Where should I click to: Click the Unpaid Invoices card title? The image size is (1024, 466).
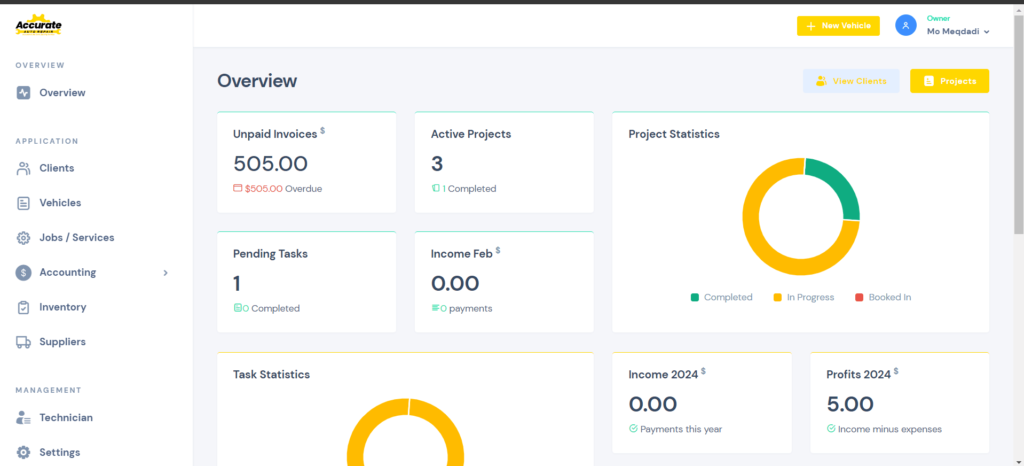pyautogui.click(x=275, y=134)
